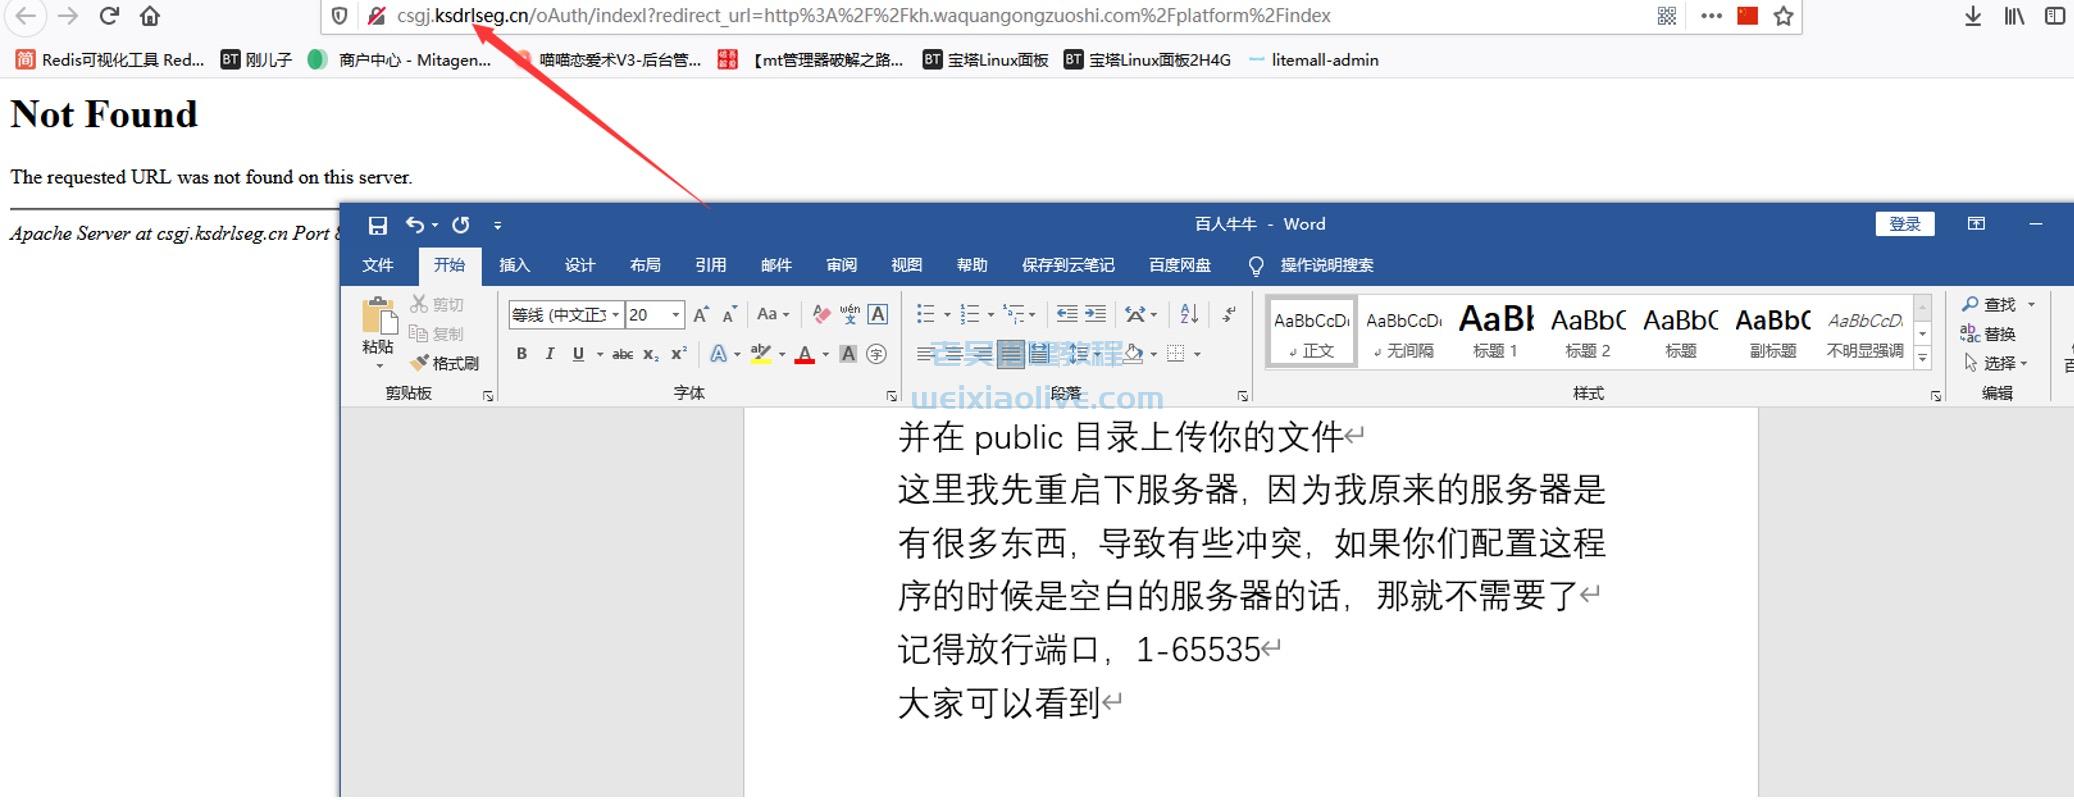This screenshot has height=800, width=2074.
Task: Expand the Styles gallery with its More arrow
Action: coord(1922,357)
